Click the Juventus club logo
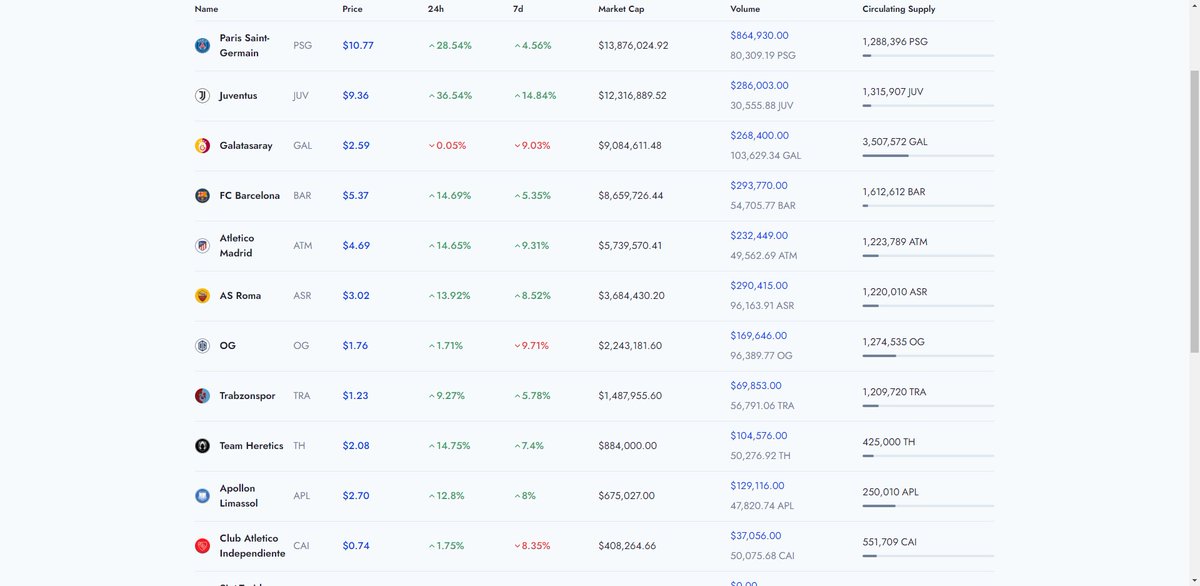 [x=202, y=96]
